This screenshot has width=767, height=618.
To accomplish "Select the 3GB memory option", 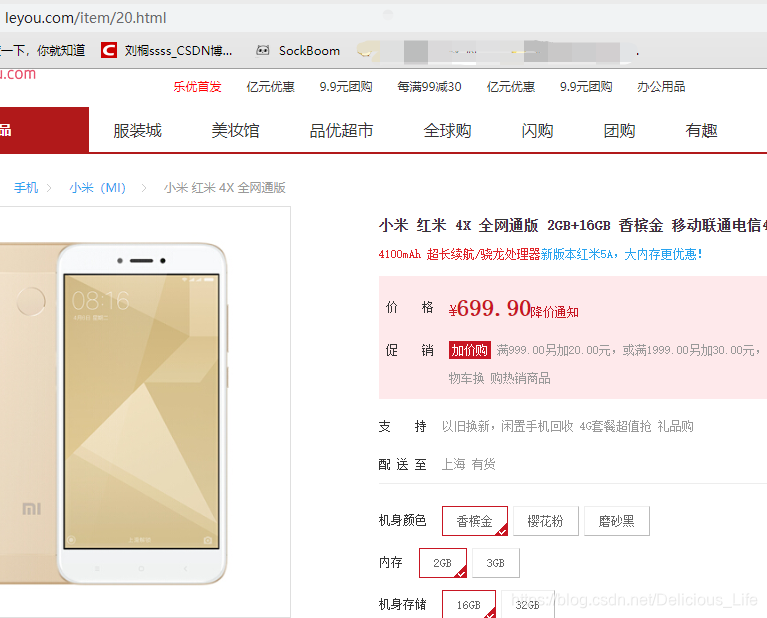I will click(x=496, y=563).
